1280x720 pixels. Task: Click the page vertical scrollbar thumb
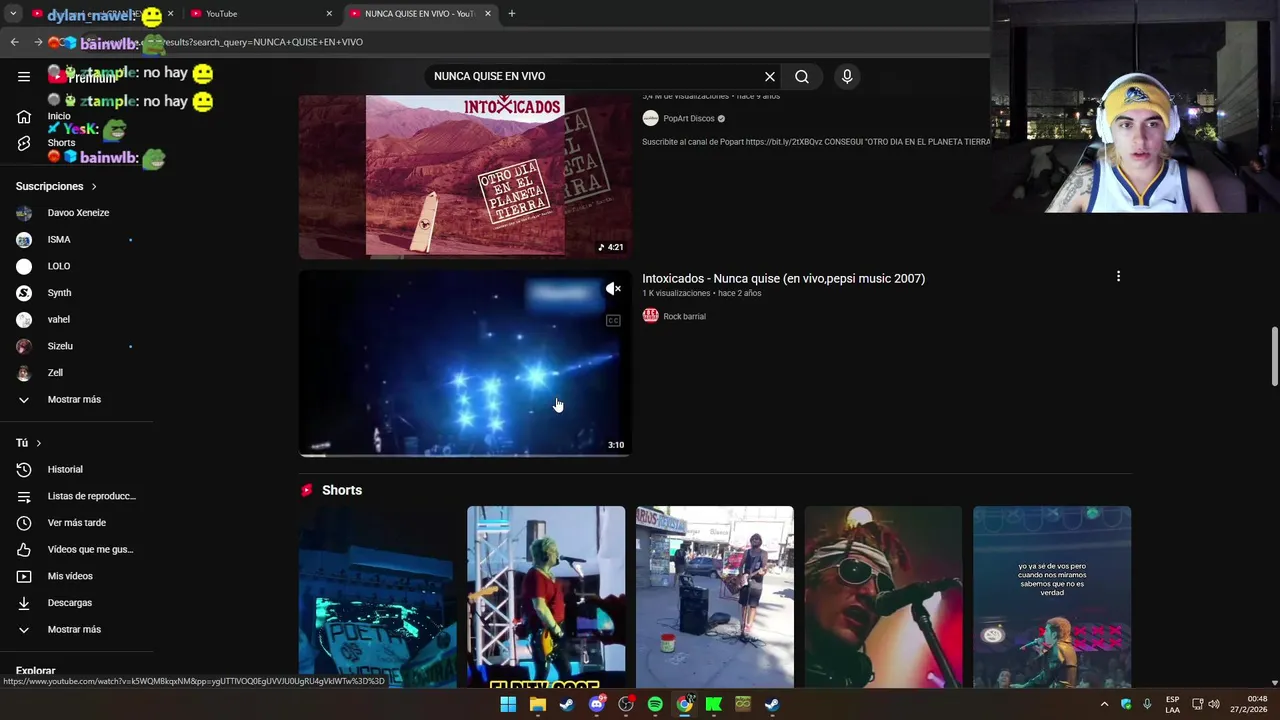pos(1274,355)
